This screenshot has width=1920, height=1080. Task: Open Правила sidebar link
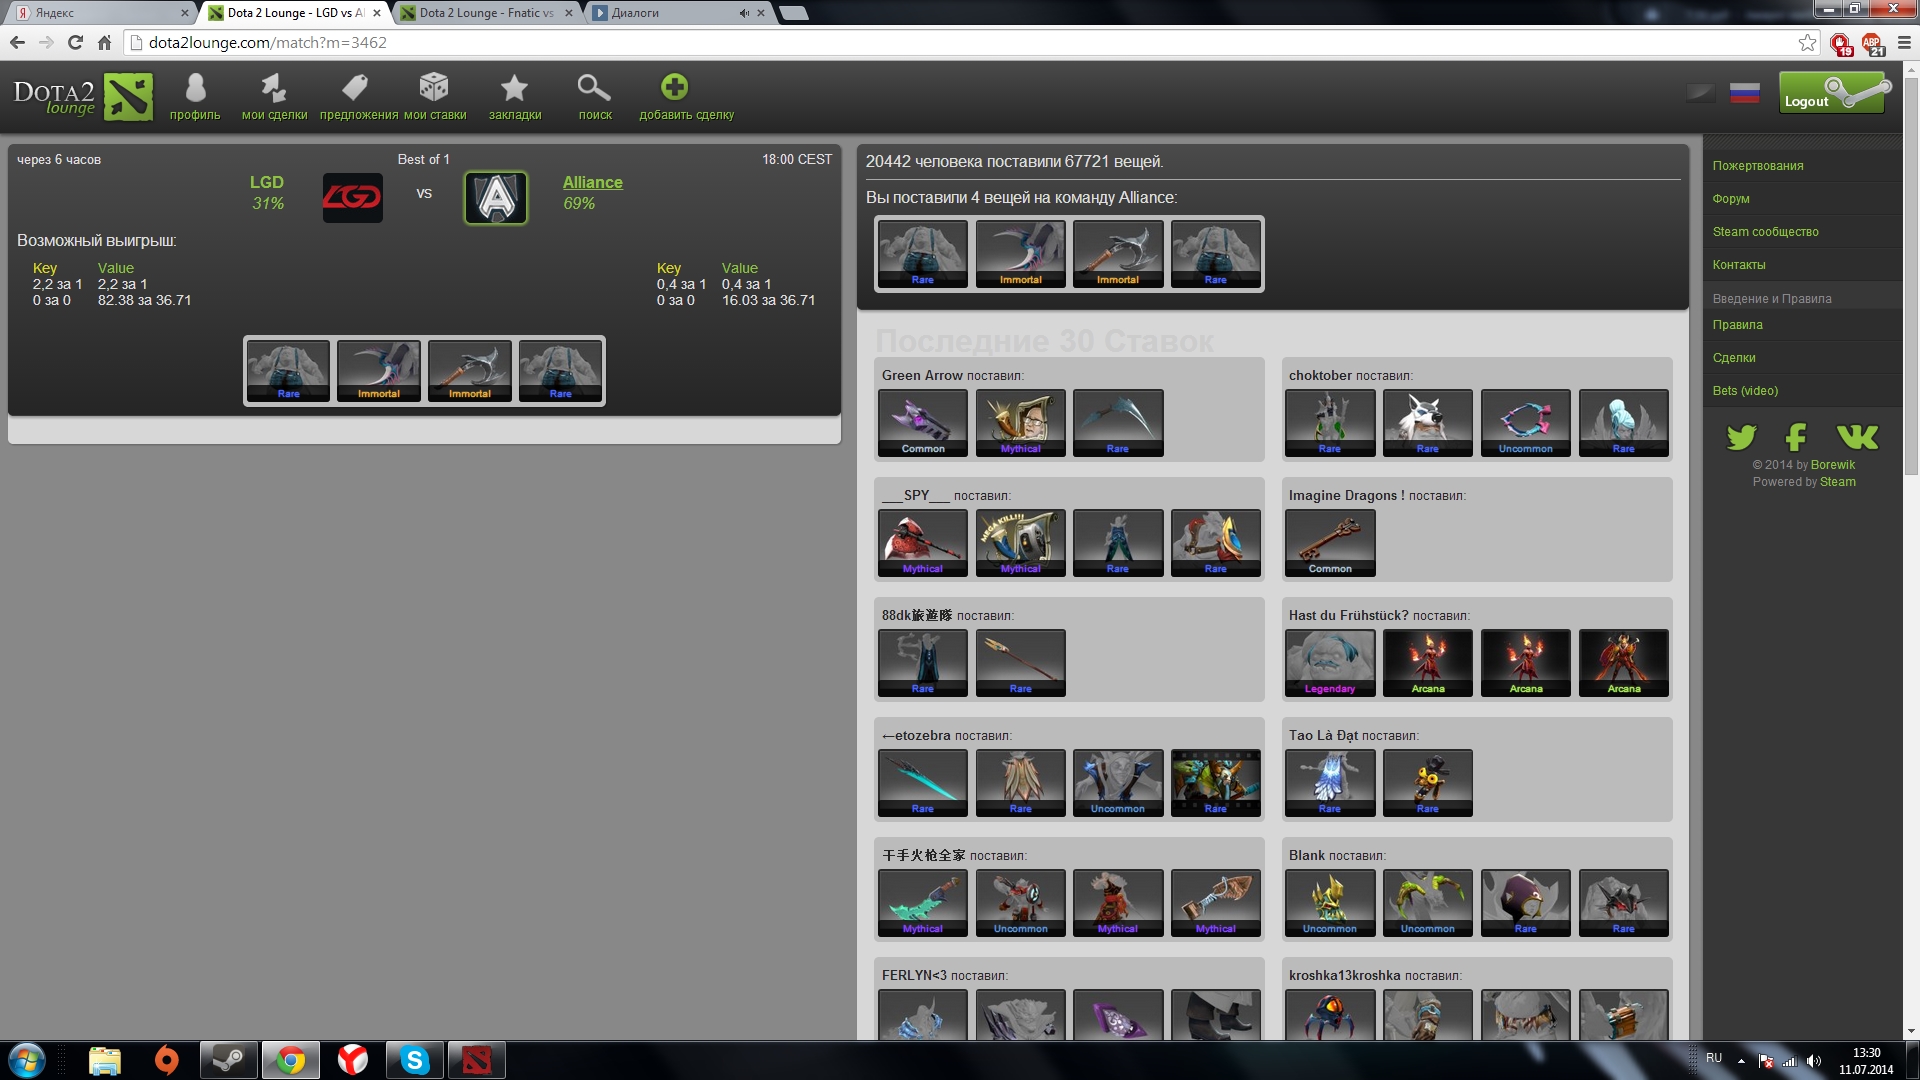(1737, 325)
